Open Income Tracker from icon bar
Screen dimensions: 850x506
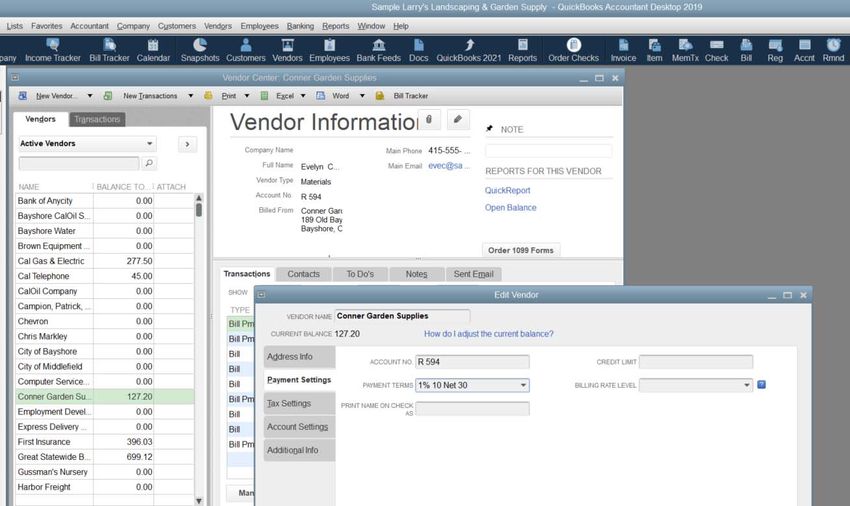click(x=53, y=50)
